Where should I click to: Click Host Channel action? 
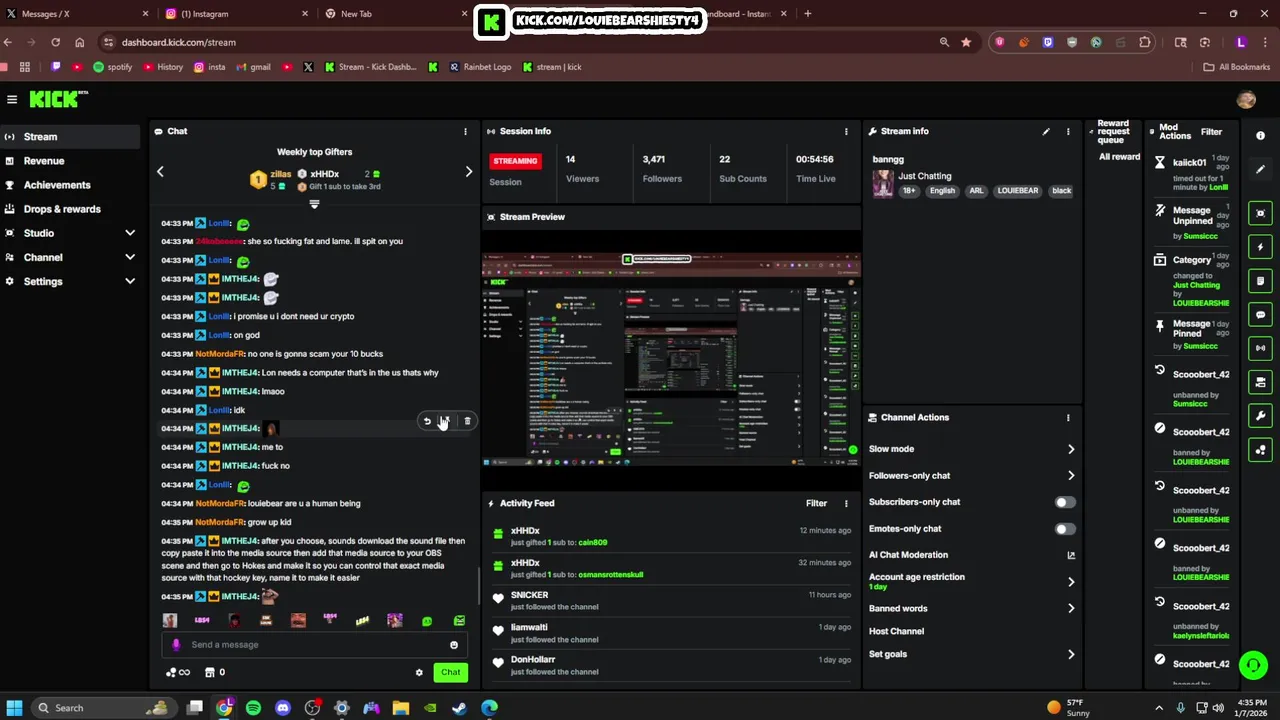[896, 631]
